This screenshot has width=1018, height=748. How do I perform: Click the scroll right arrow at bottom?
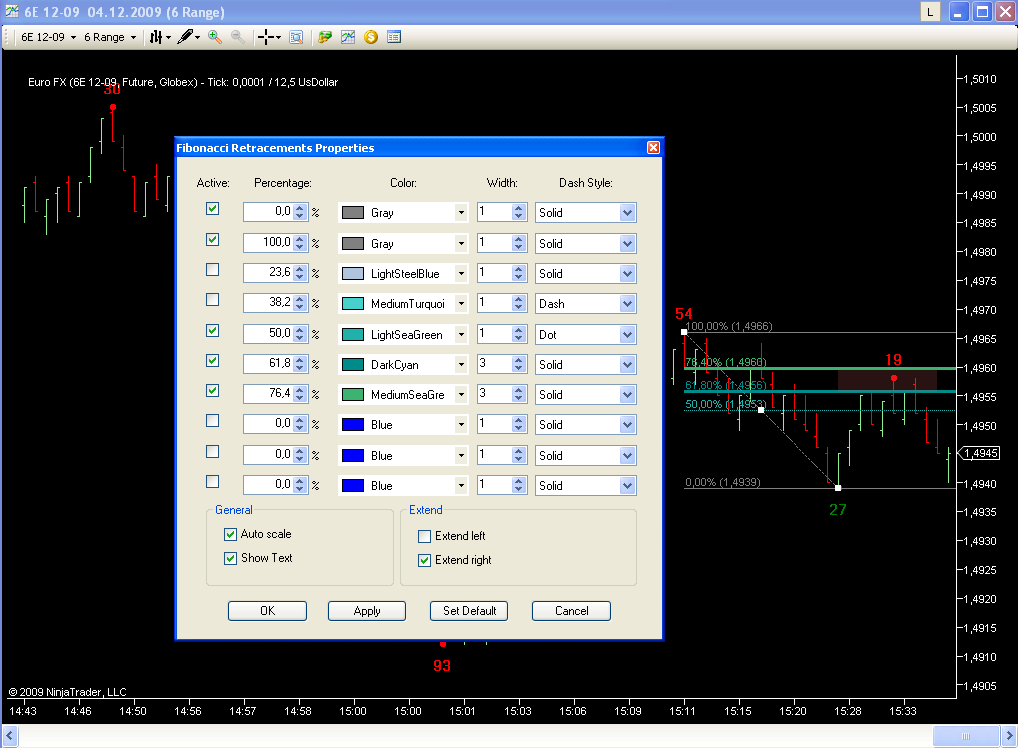(x=1008, y=736)
